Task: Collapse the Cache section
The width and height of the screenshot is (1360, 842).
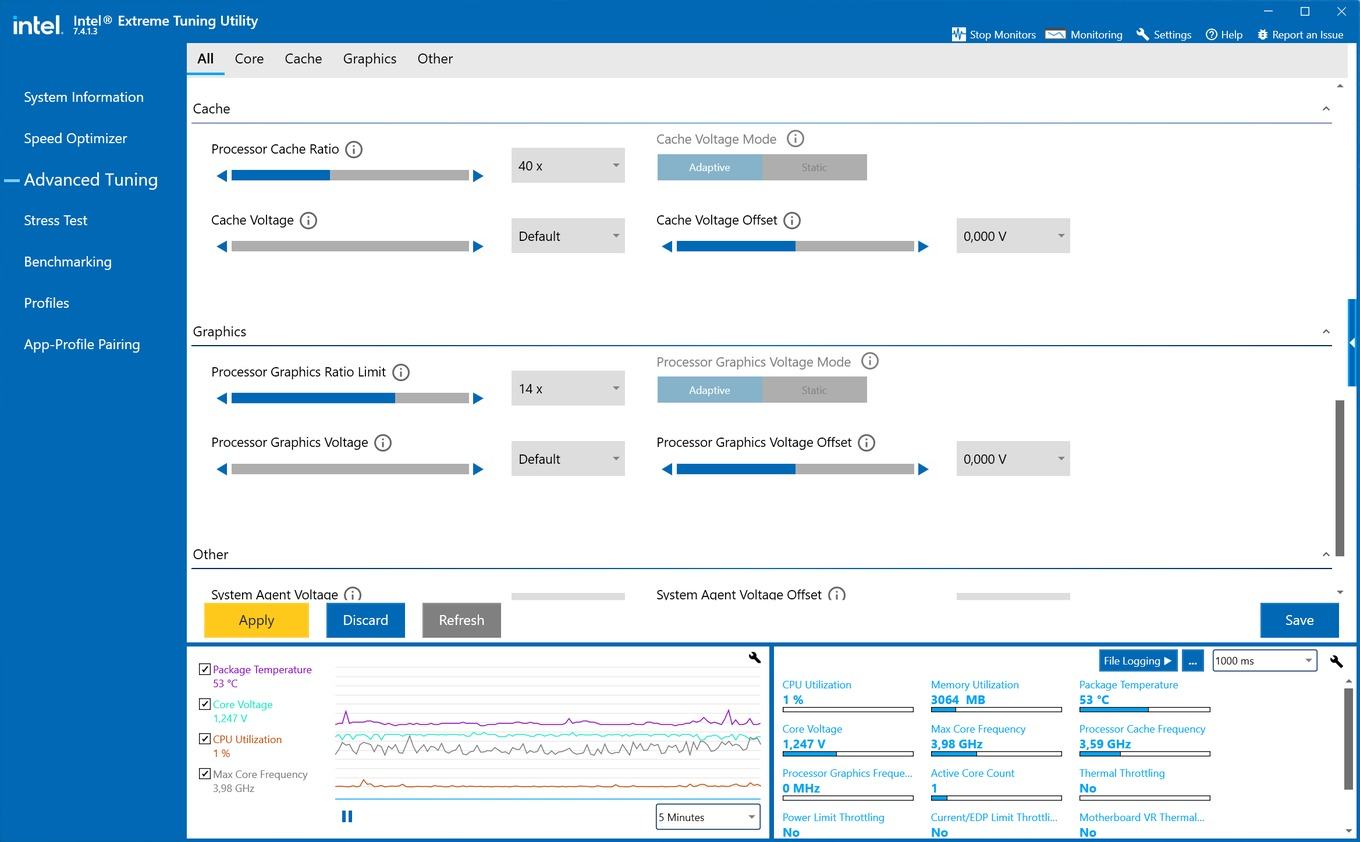Action: pyautogui.click(x=1326, y=109)
